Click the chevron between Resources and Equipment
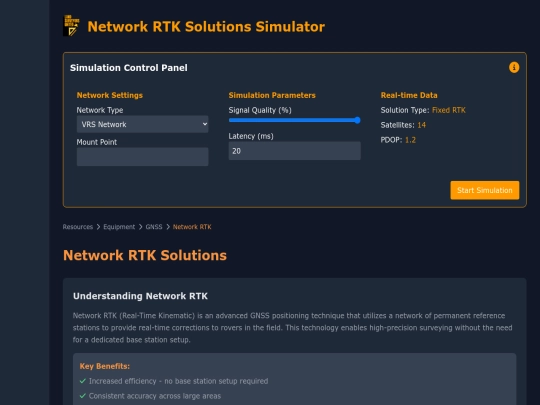The width and height of the screenshot is (540, 405). (x=98, y=227)
